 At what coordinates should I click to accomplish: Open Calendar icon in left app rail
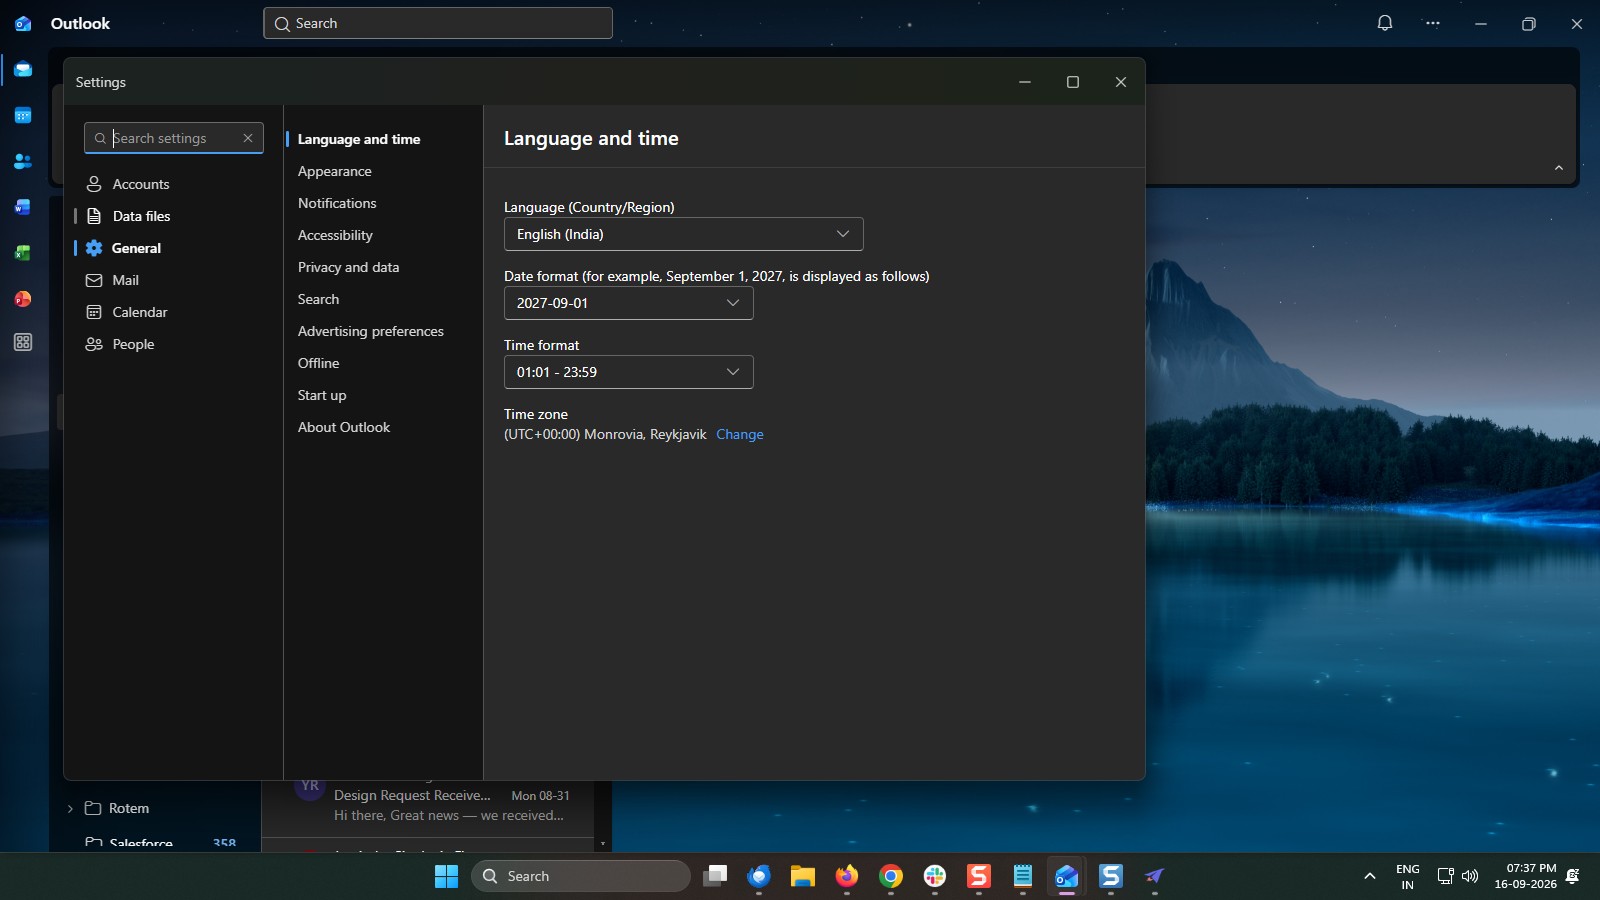click(23, 116)
